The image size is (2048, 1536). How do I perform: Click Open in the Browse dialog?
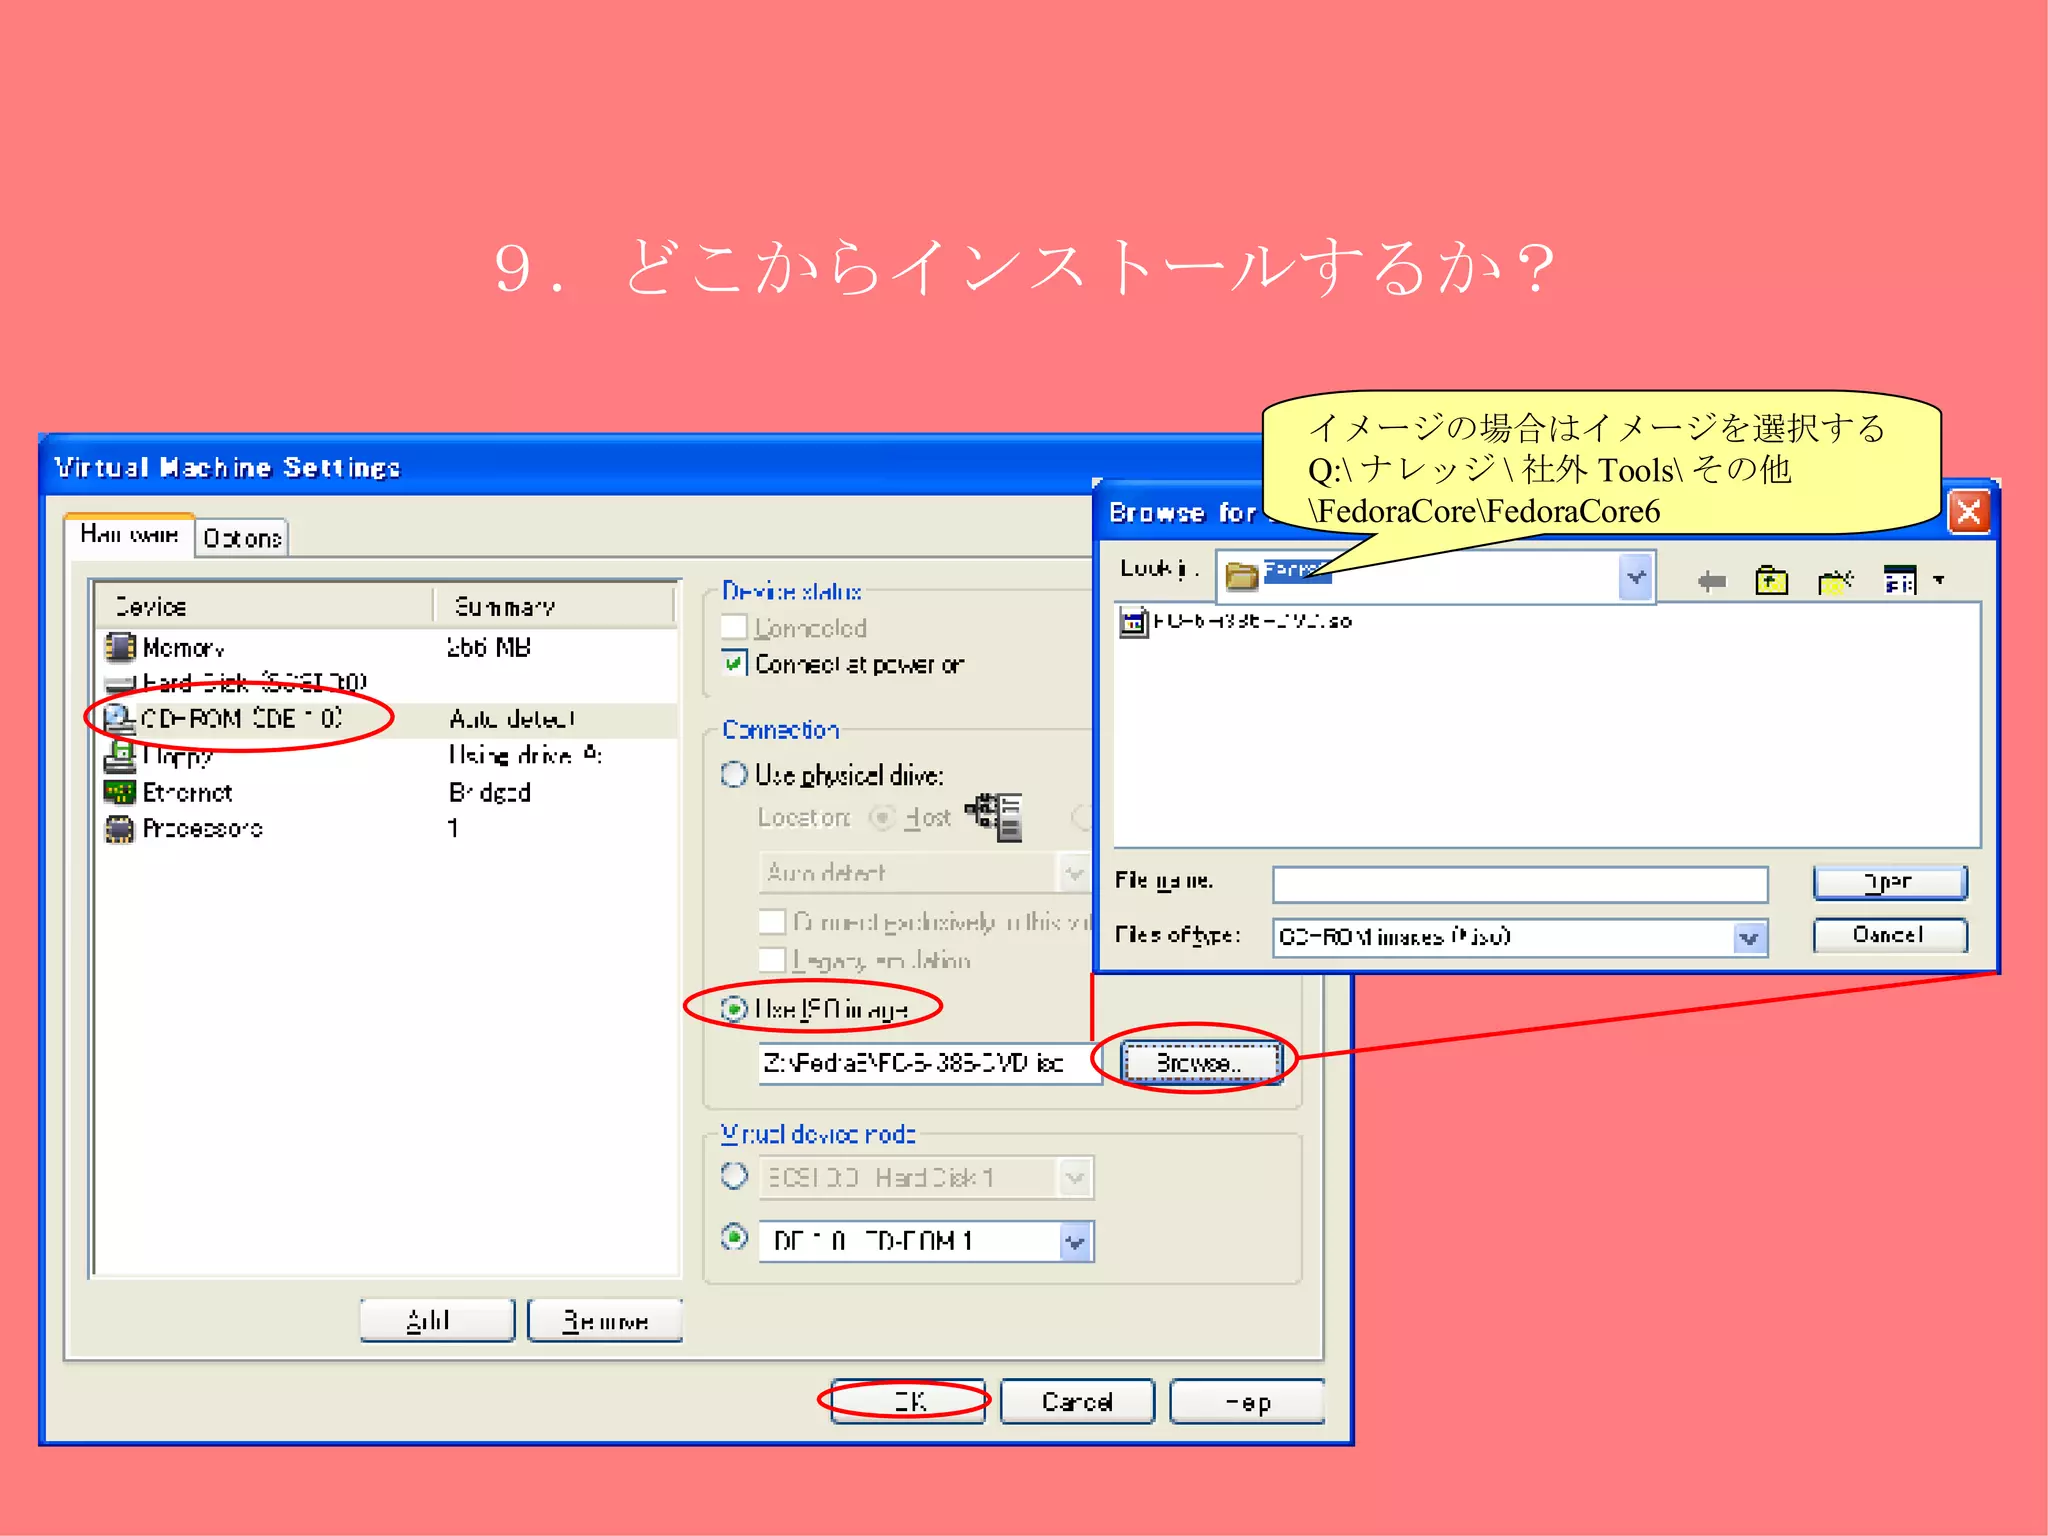1890,882
